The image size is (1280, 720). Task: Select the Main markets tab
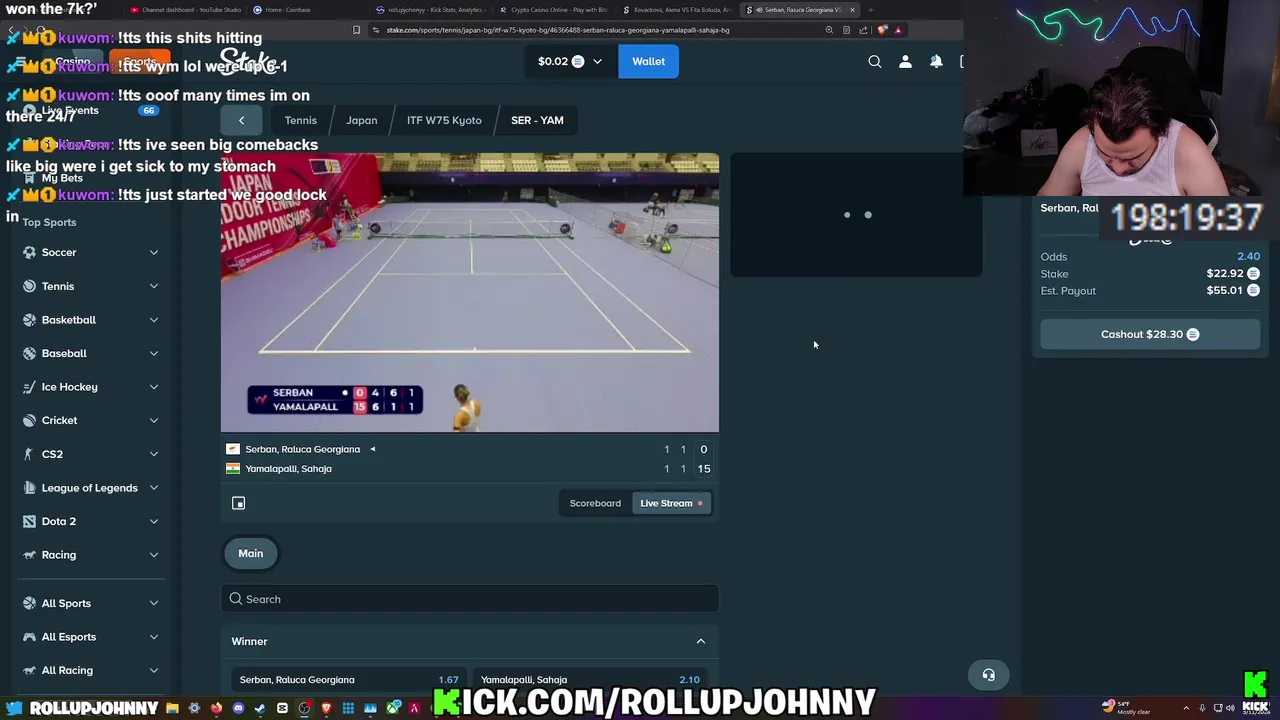pyautogui.click(x=251, y=553)
